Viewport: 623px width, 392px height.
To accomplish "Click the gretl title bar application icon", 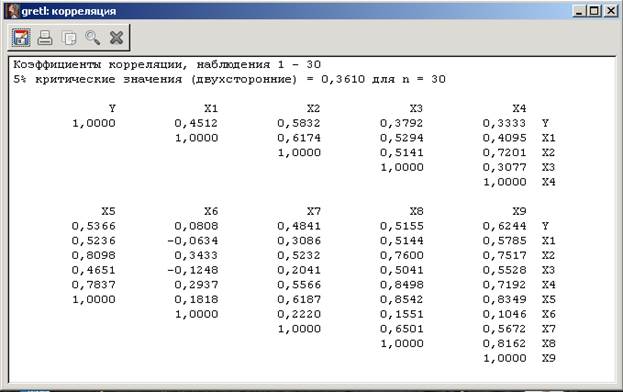I will [12, 11].
